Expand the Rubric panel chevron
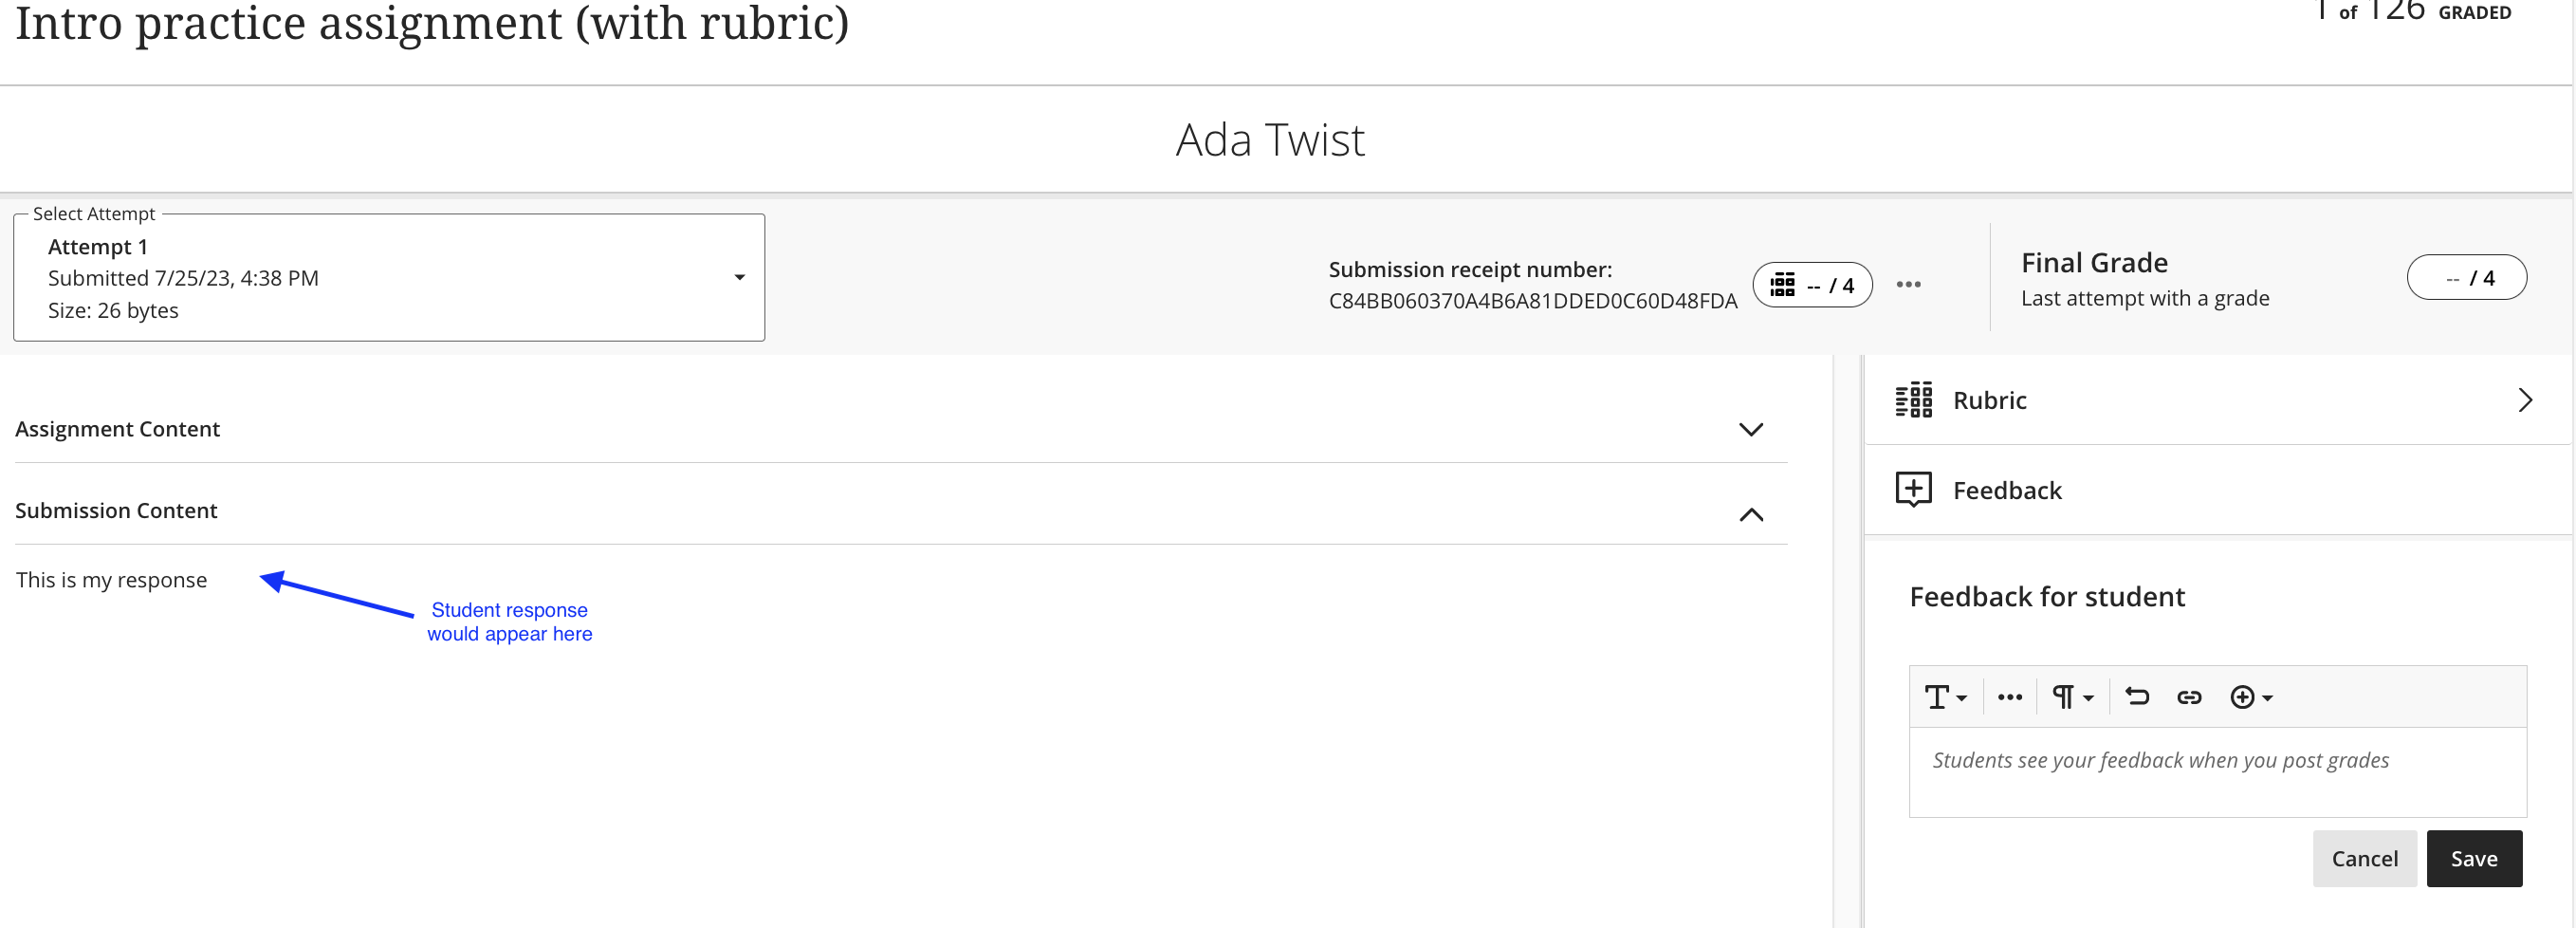 pyautogui.click(x=2526, y=399)
